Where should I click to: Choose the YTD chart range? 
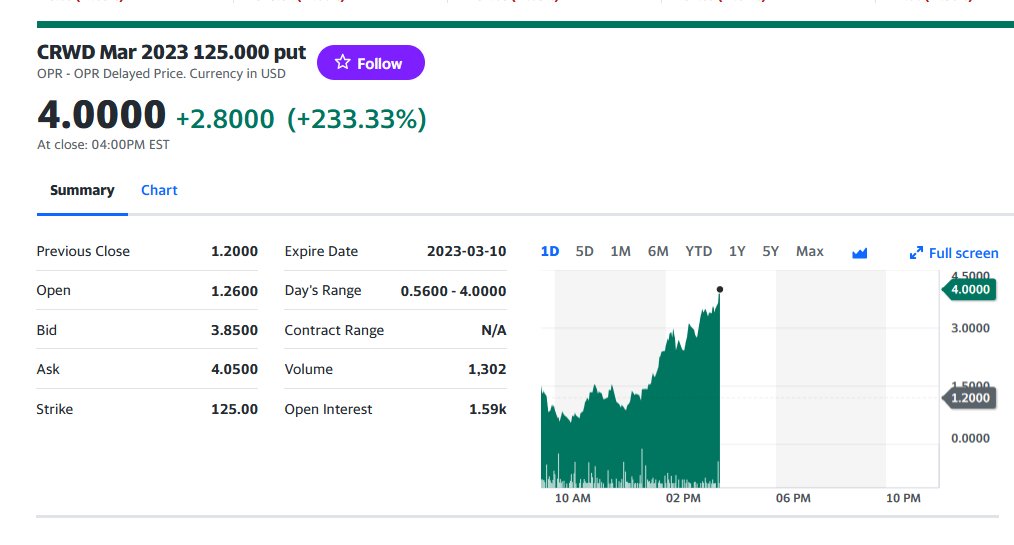(698, 251)
